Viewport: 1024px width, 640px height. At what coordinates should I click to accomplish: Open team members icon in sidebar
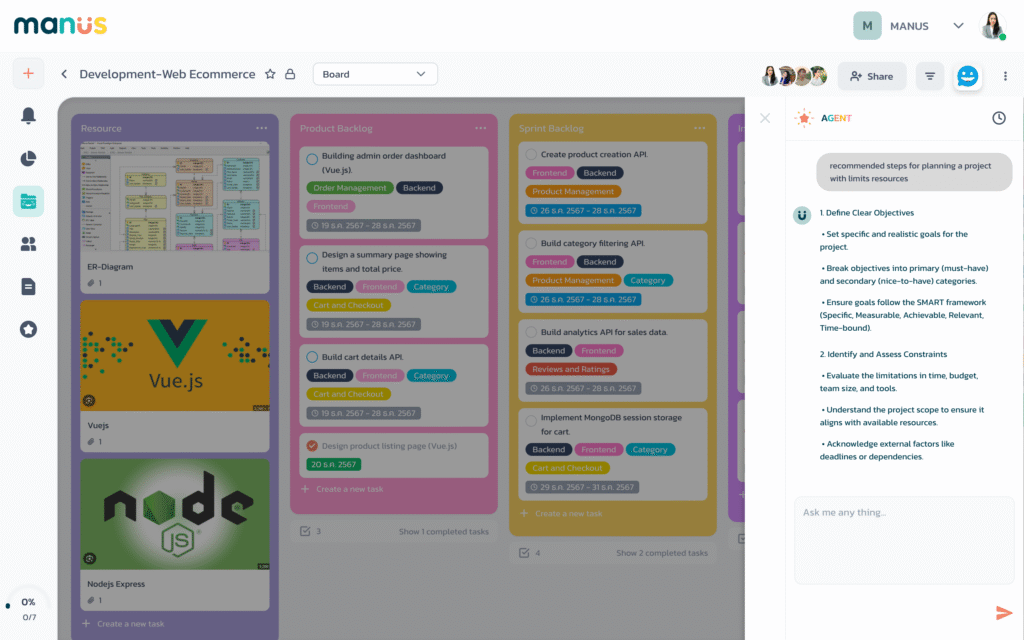28,243
